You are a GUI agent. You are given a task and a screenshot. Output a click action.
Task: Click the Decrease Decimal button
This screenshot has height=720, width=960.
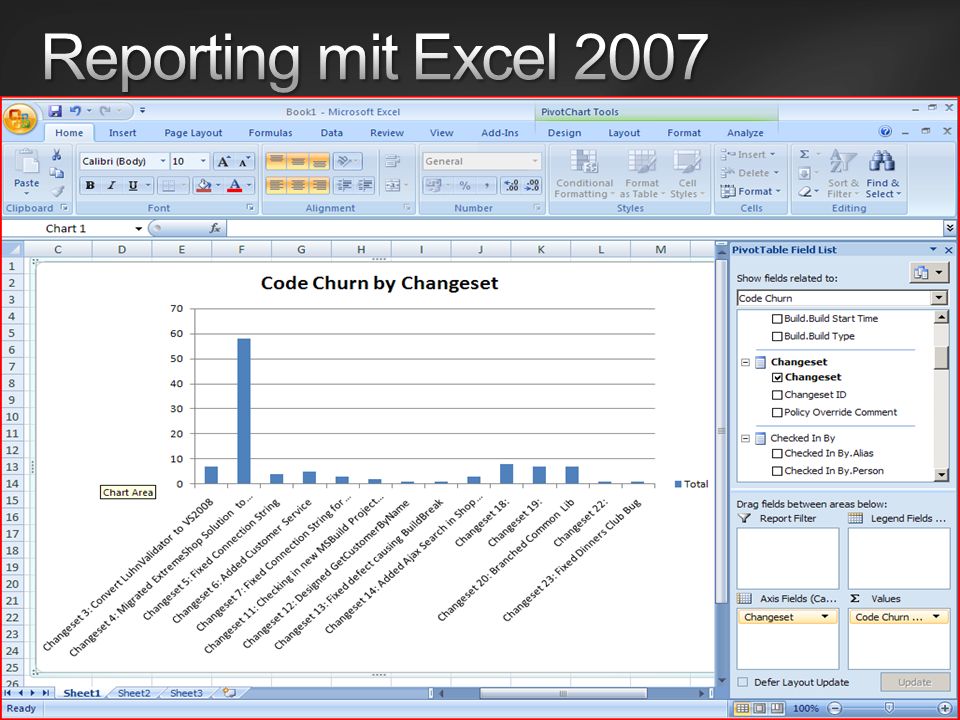point(532,186)
